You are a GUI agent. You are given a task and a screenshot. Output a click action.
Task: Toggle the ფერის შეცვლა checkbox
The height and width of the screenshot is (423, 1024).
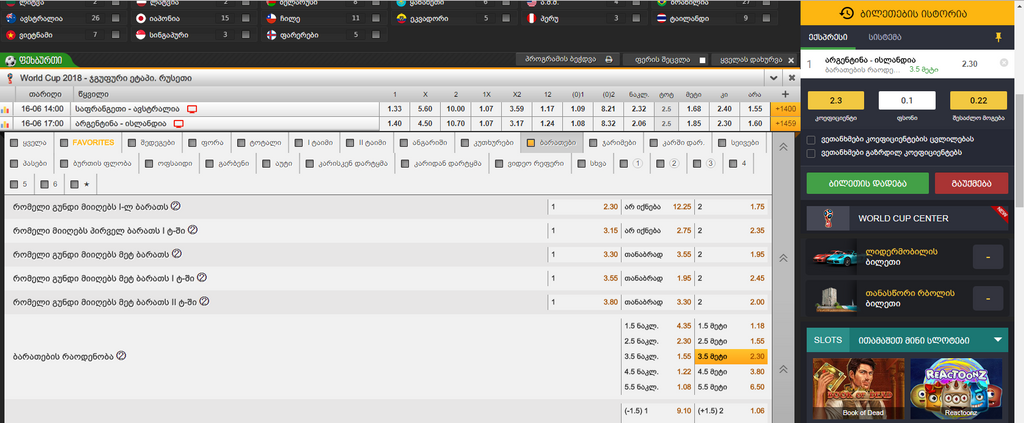(702, 60)
